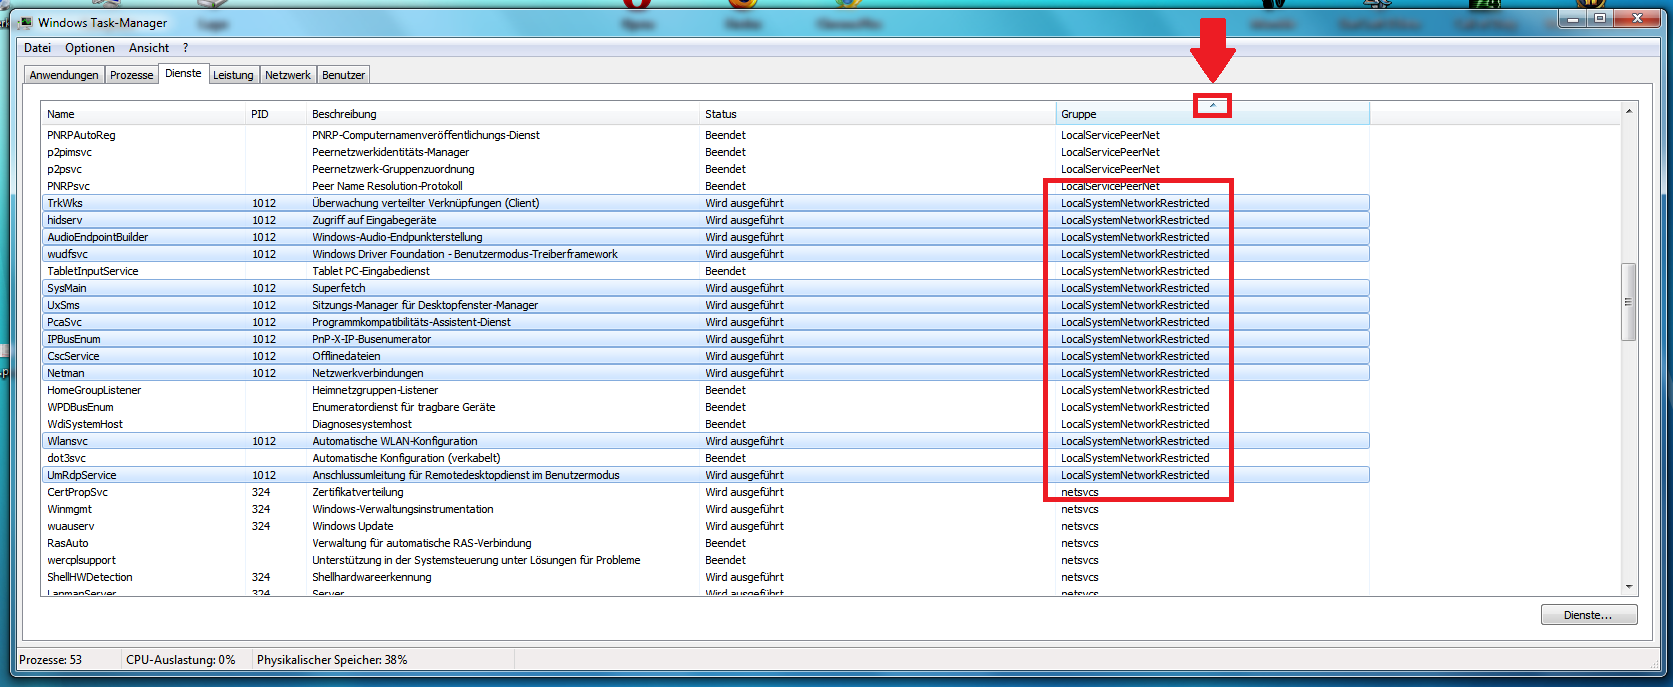Screen dimensions: 1673x687
Task: Sort by the PID column header
Action: pos(275,114)
